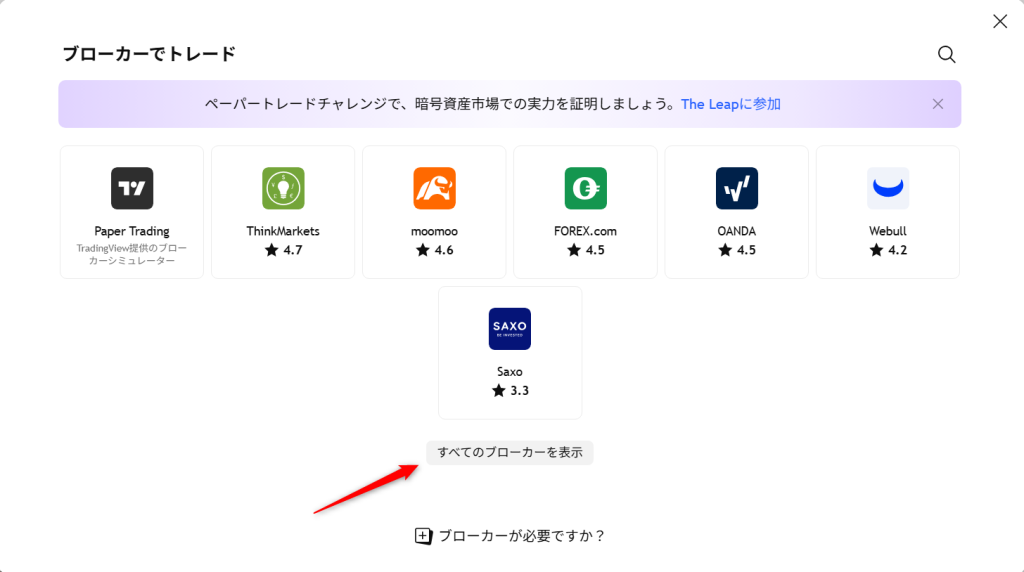Close the broker trade dialog
1024x572 pixels.
click(x=1000, y=22)
